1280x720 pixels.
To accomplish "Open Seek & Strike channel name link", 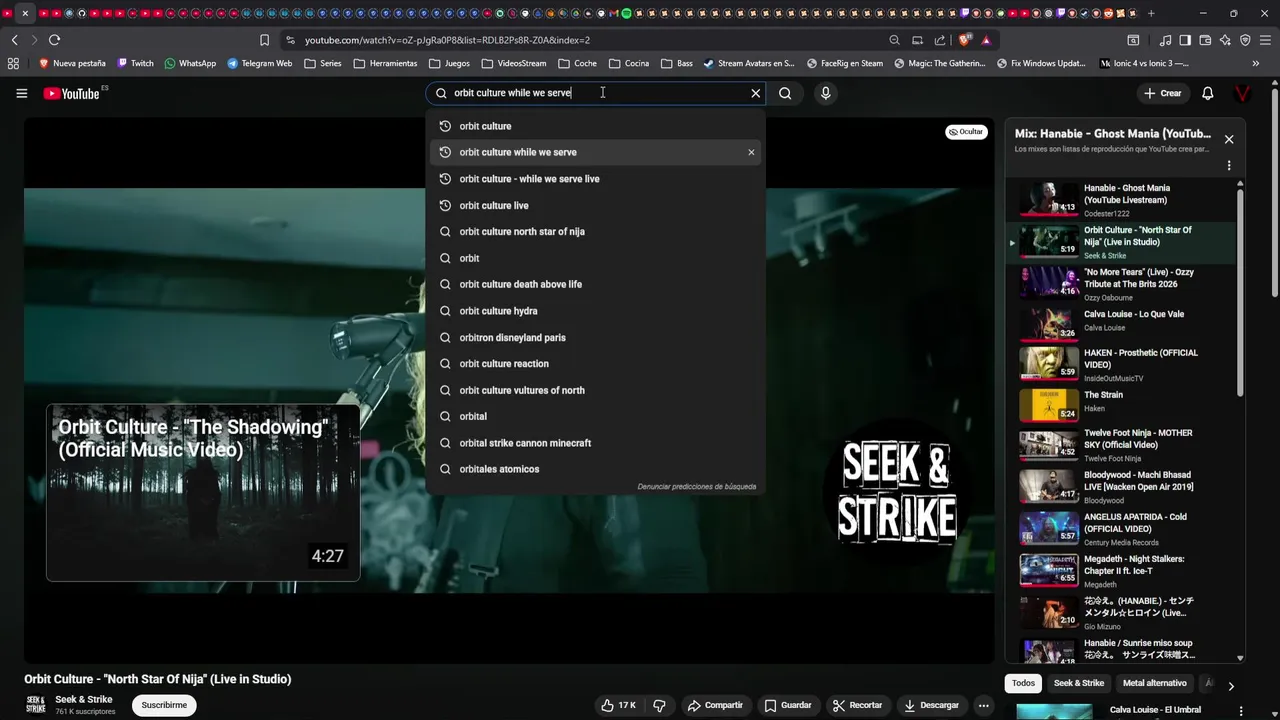I will (84, 699).
